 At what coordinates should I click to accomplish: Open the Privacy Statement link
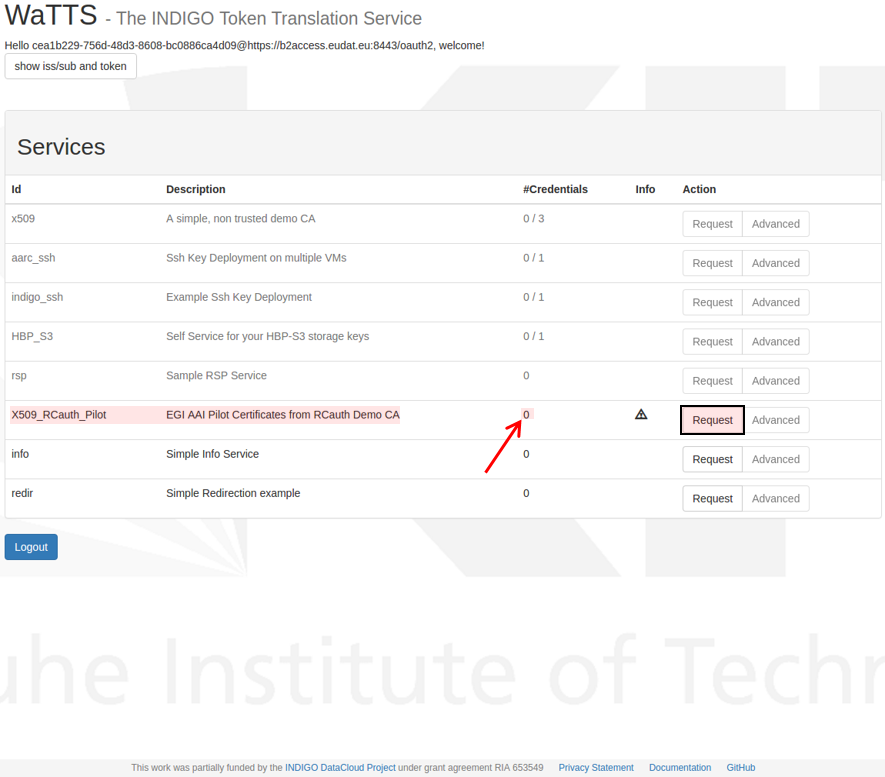click(x=596, y=767)
